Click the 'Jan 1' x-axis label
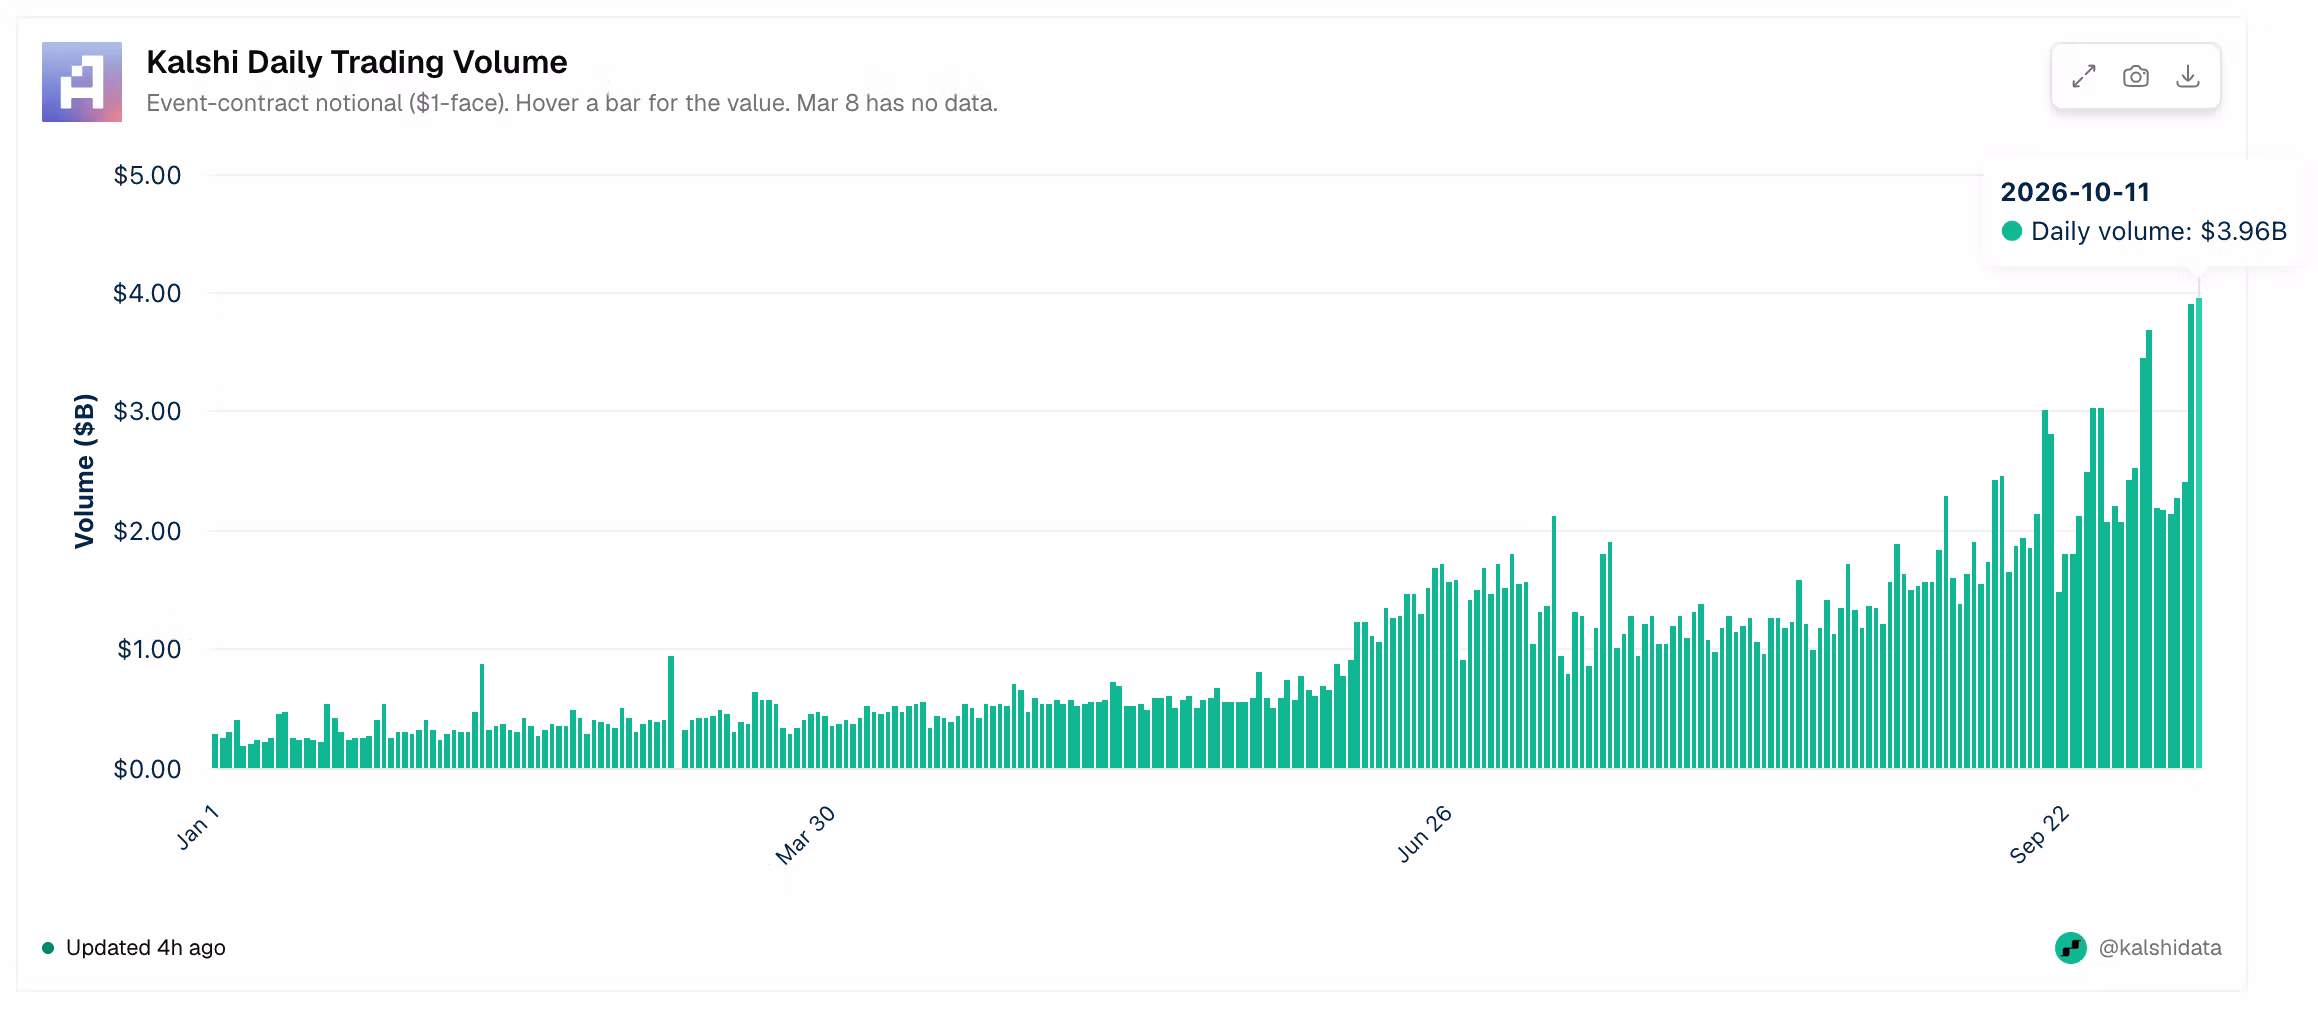 coord(198,828)
